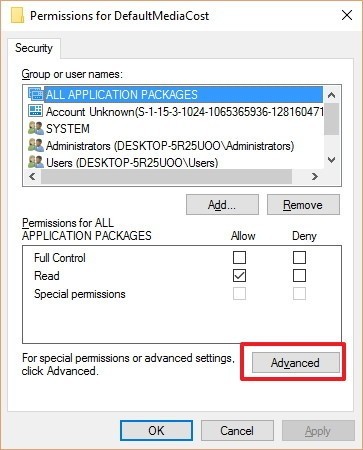Check the Read Deny checkbox

299,276
